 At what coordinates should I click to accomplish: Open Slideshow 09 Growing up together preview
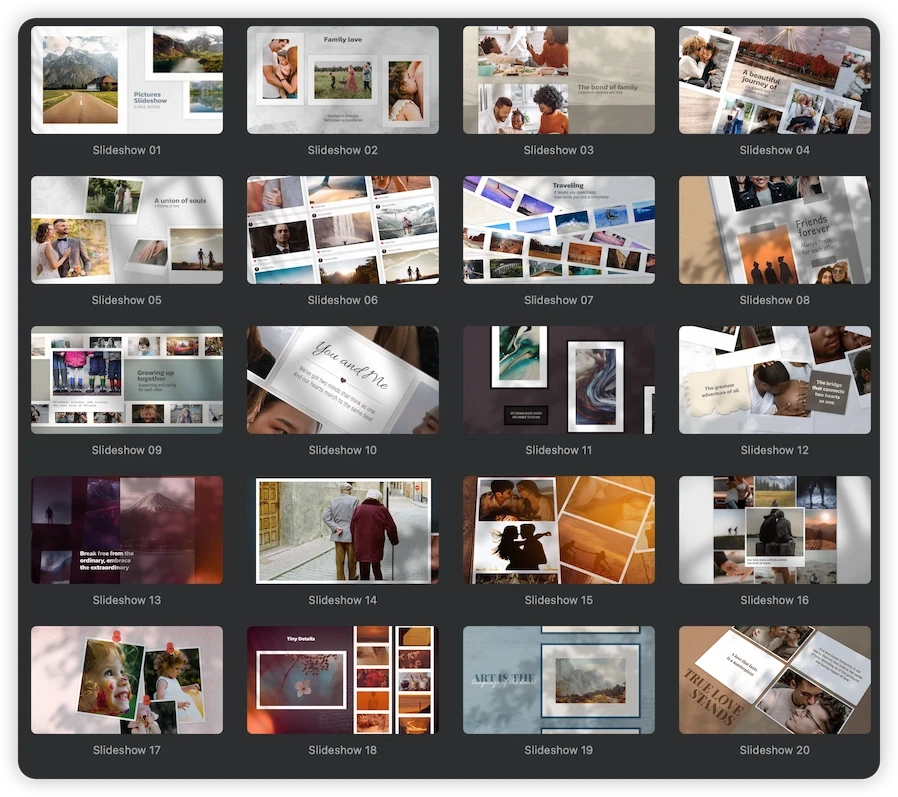click(127, 380)
